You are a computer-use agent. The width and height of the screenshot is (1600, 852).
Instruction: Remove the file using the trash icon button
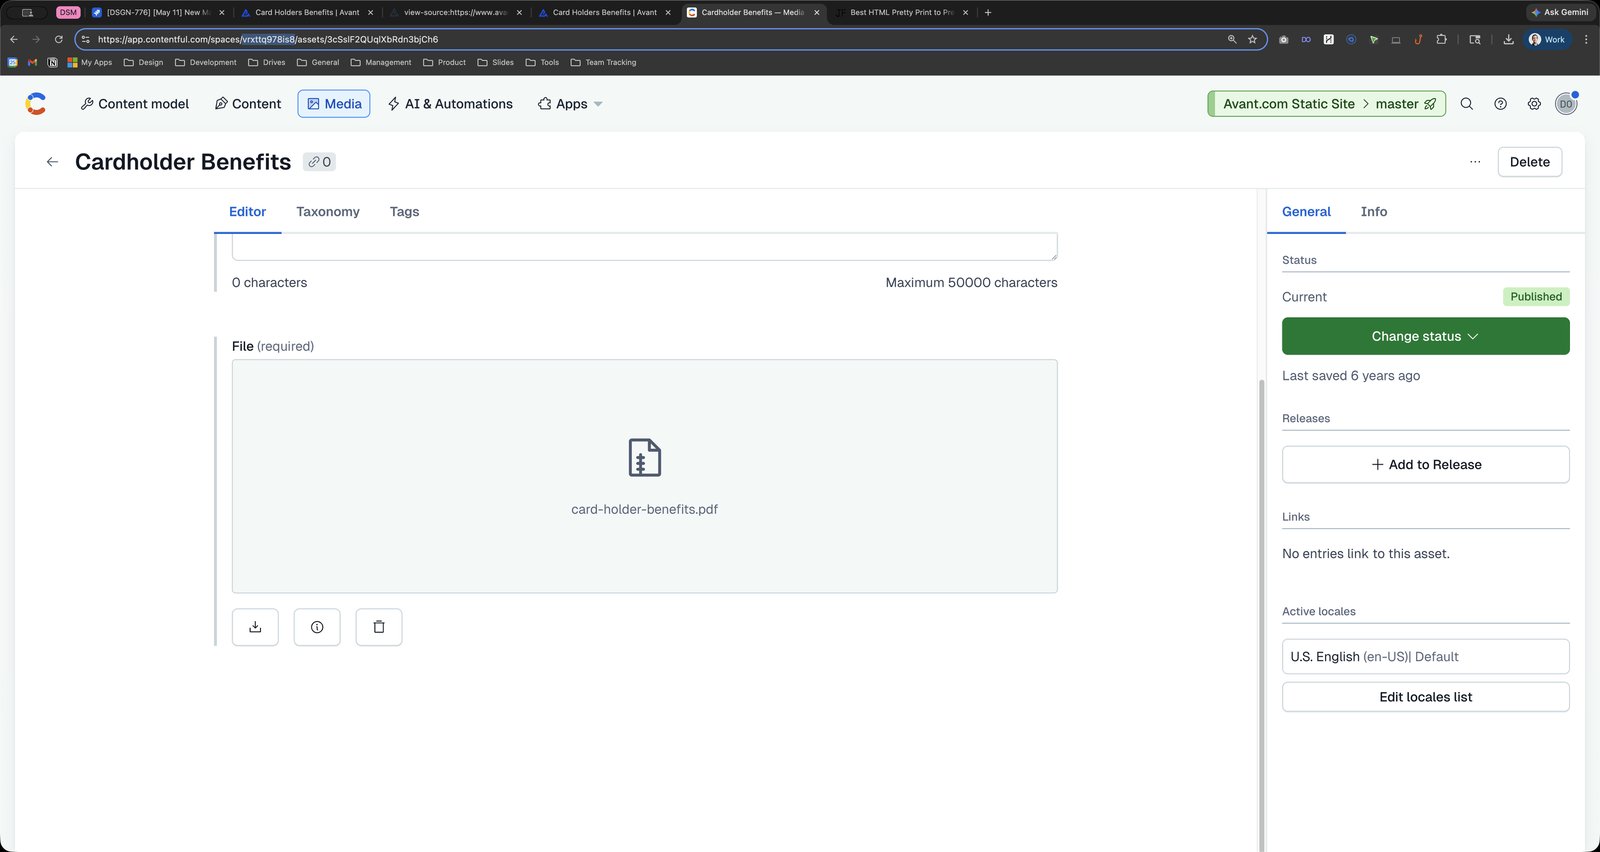coord(379,627)
